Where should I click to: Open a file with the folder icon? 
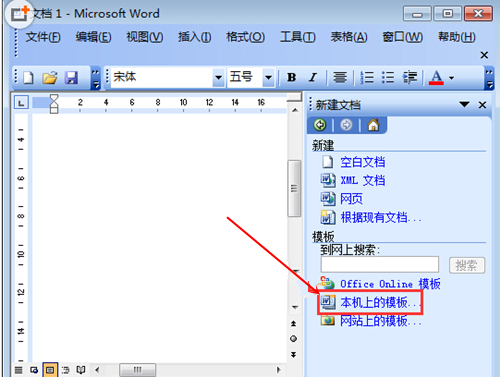coord(50,78)
